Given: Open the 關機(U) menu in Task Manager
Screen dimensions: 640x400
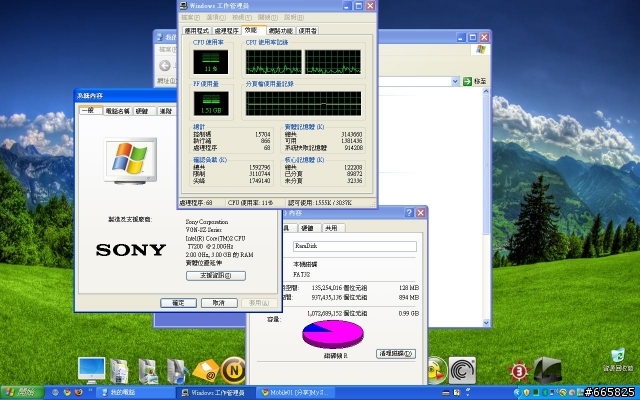Looking at the screenshot, I should pos(268,18).
